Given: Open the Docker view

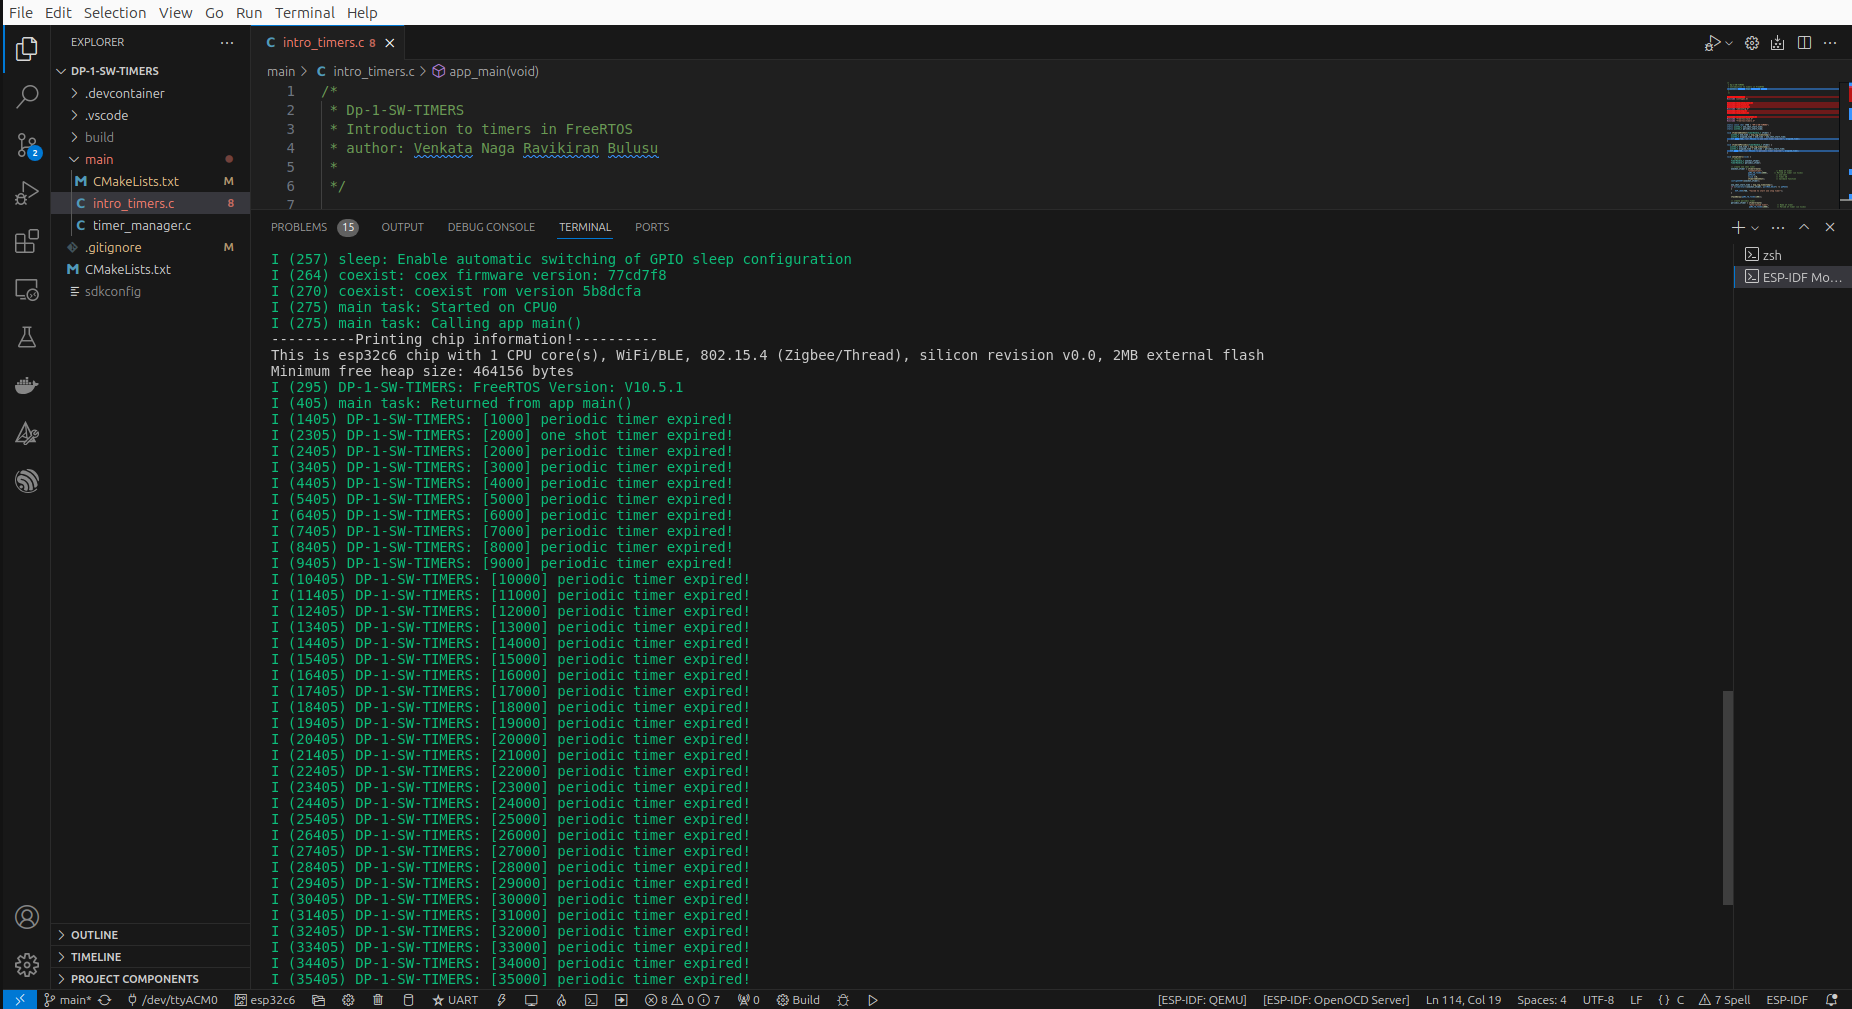Looking at the screenshot, I should point(27,385).
